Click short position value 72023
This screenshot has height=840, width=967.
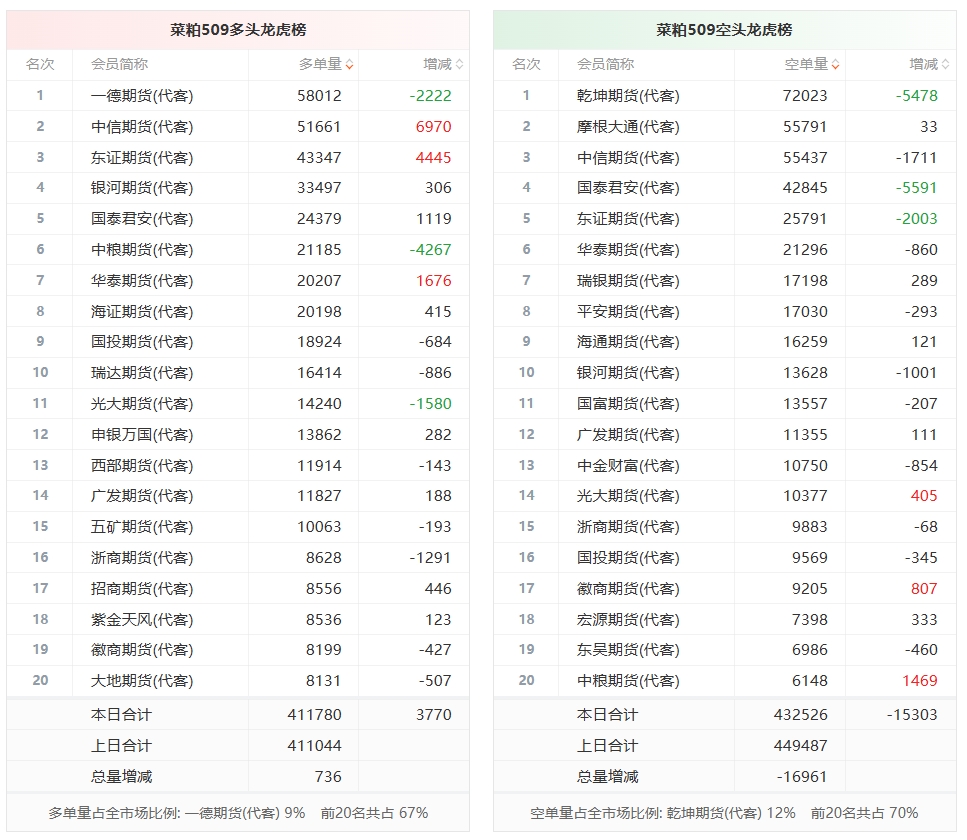805,96
